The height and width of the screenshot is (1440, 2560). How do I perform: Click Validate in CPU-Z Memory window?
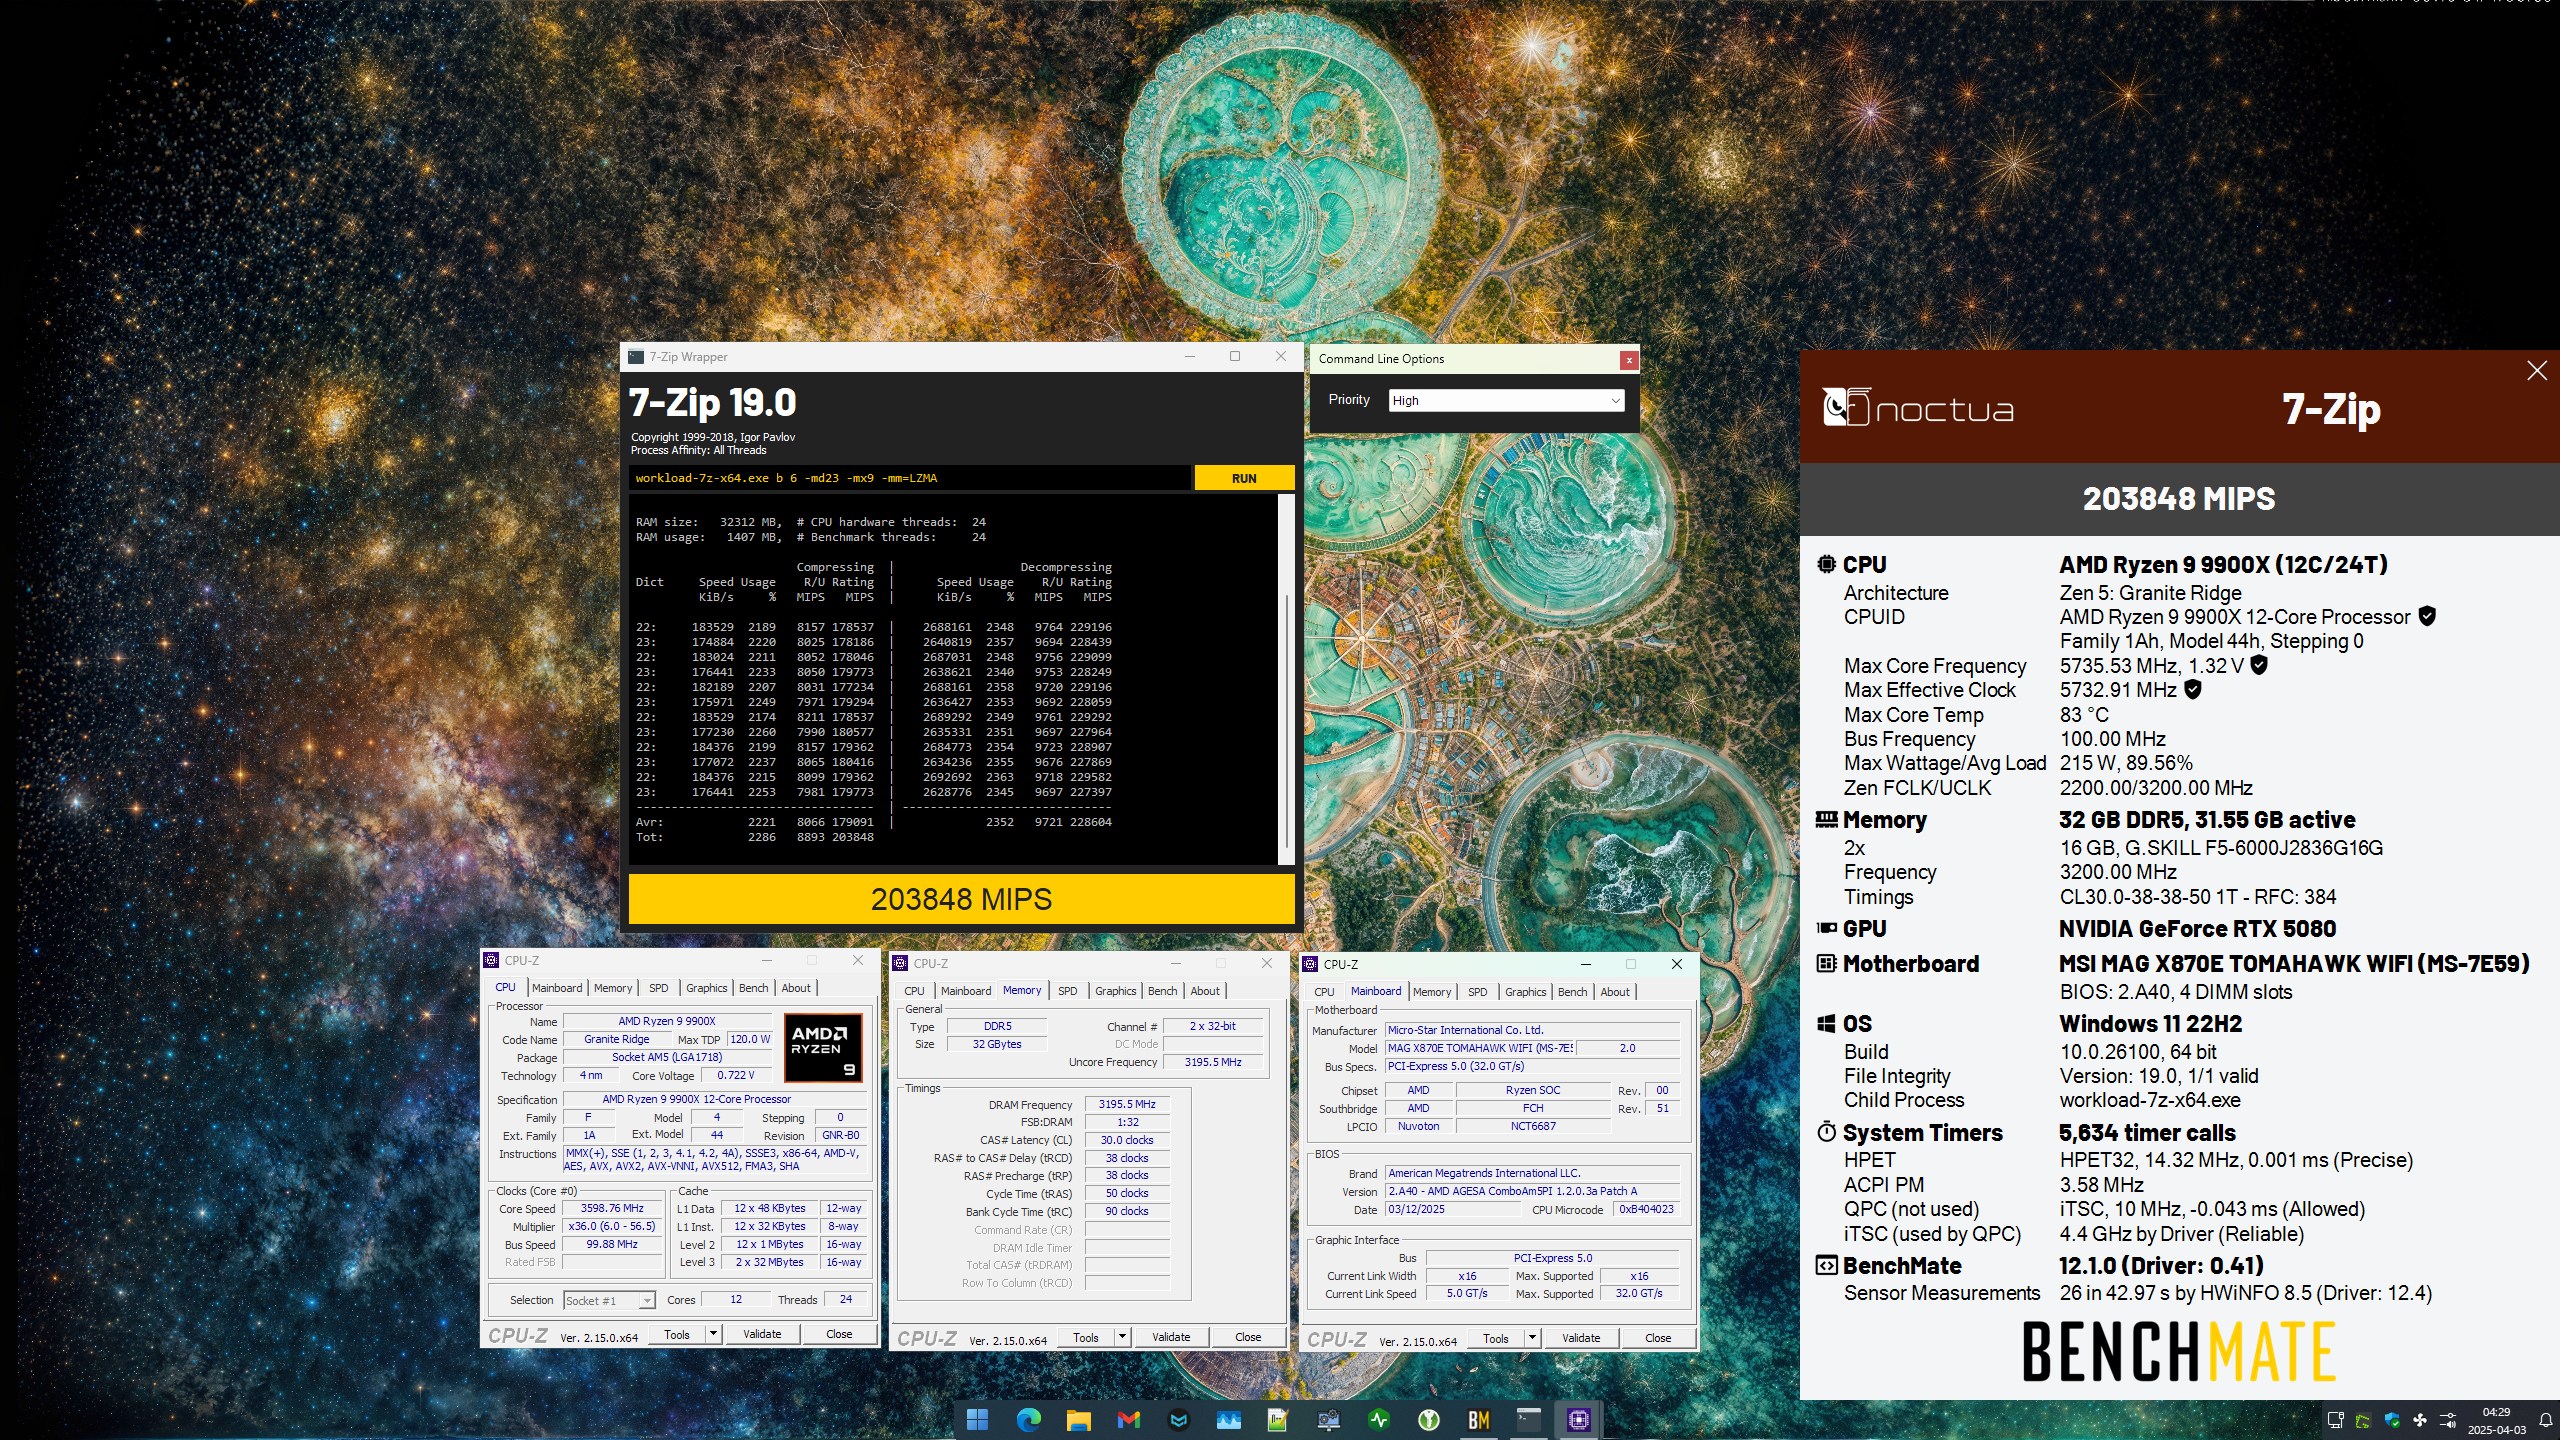[x=1171, y=1337]
